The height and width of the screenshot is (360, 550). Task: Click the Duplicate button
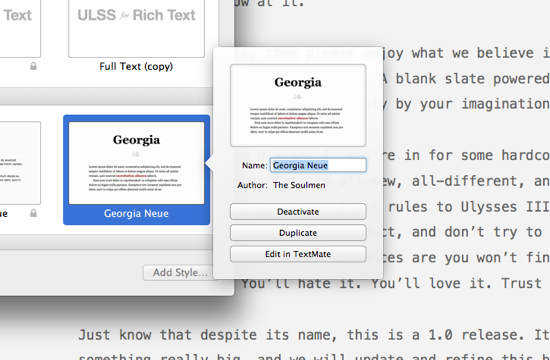coord(298,233)
